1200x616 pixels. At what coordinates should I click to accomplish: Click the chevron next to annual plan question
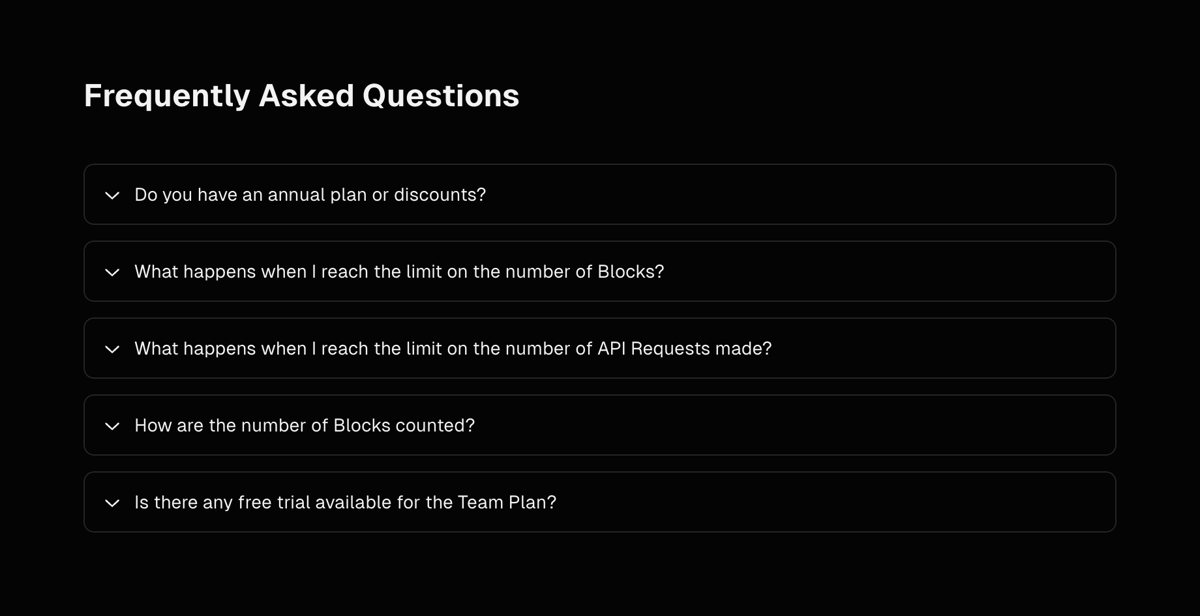coord(112,195)
